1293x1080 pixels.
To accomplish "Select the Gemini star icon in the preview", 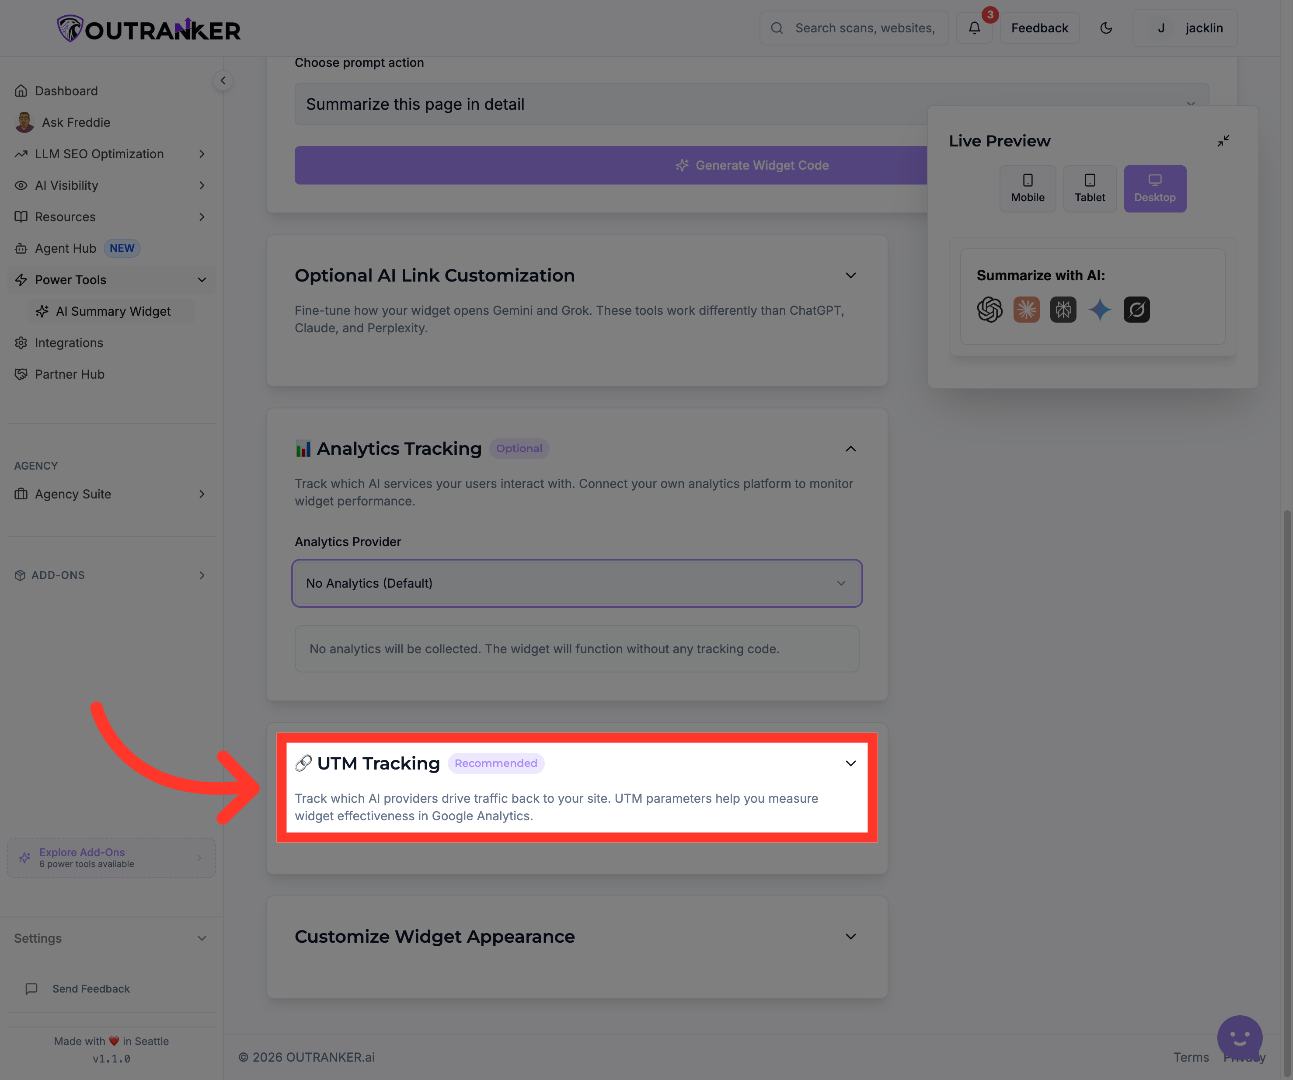I will pyautogui.click(x=1100, y=310).
